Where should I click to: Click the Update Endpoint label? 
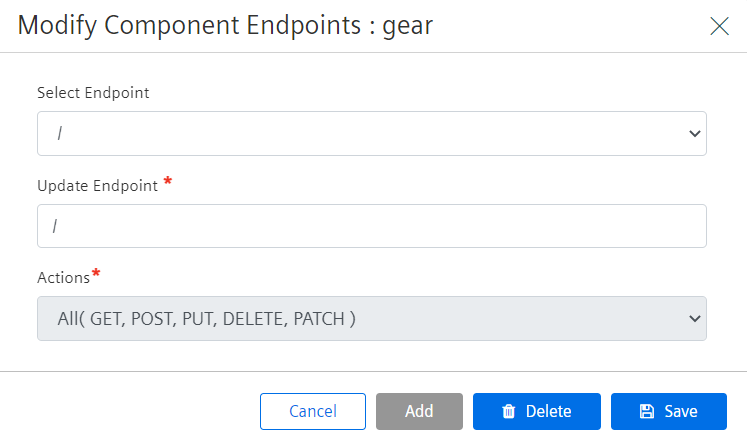tap(98, 185)
